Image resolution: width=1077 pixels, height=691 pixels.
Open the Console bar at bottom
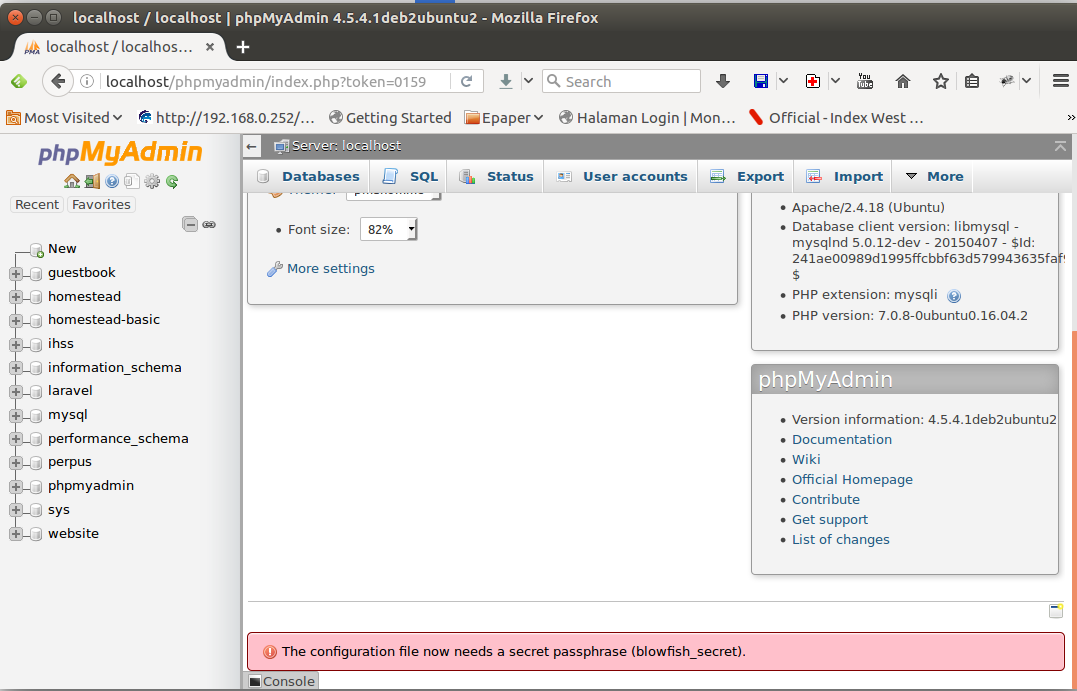(282, 681)
